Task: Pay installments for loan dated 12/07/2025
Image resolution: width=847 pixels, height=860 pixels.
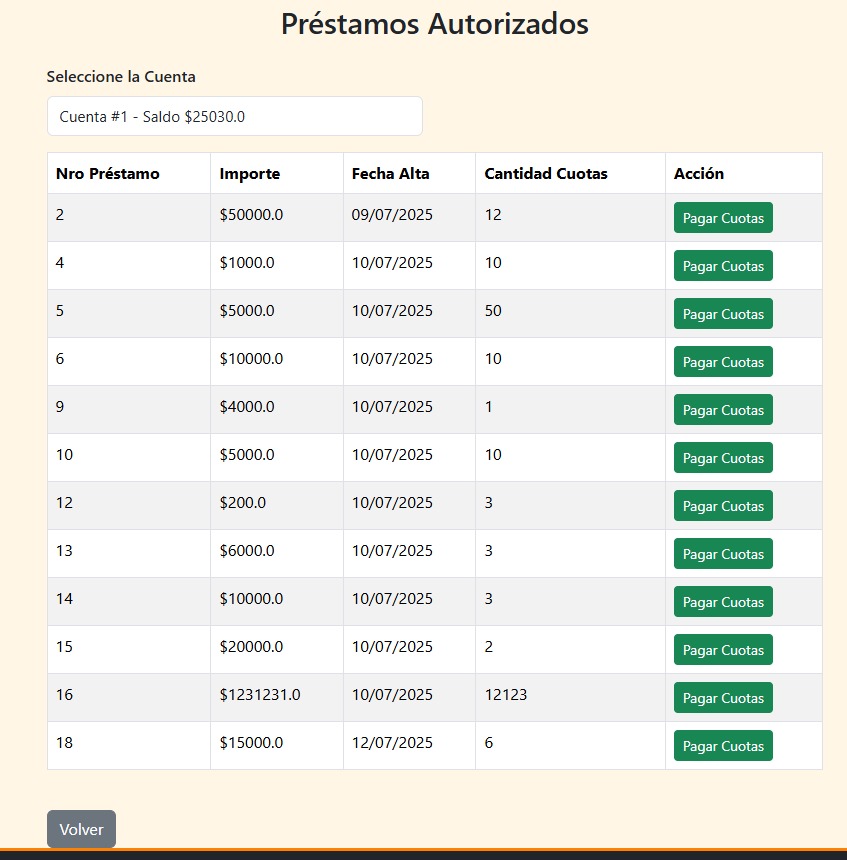Action: (723, 746)
